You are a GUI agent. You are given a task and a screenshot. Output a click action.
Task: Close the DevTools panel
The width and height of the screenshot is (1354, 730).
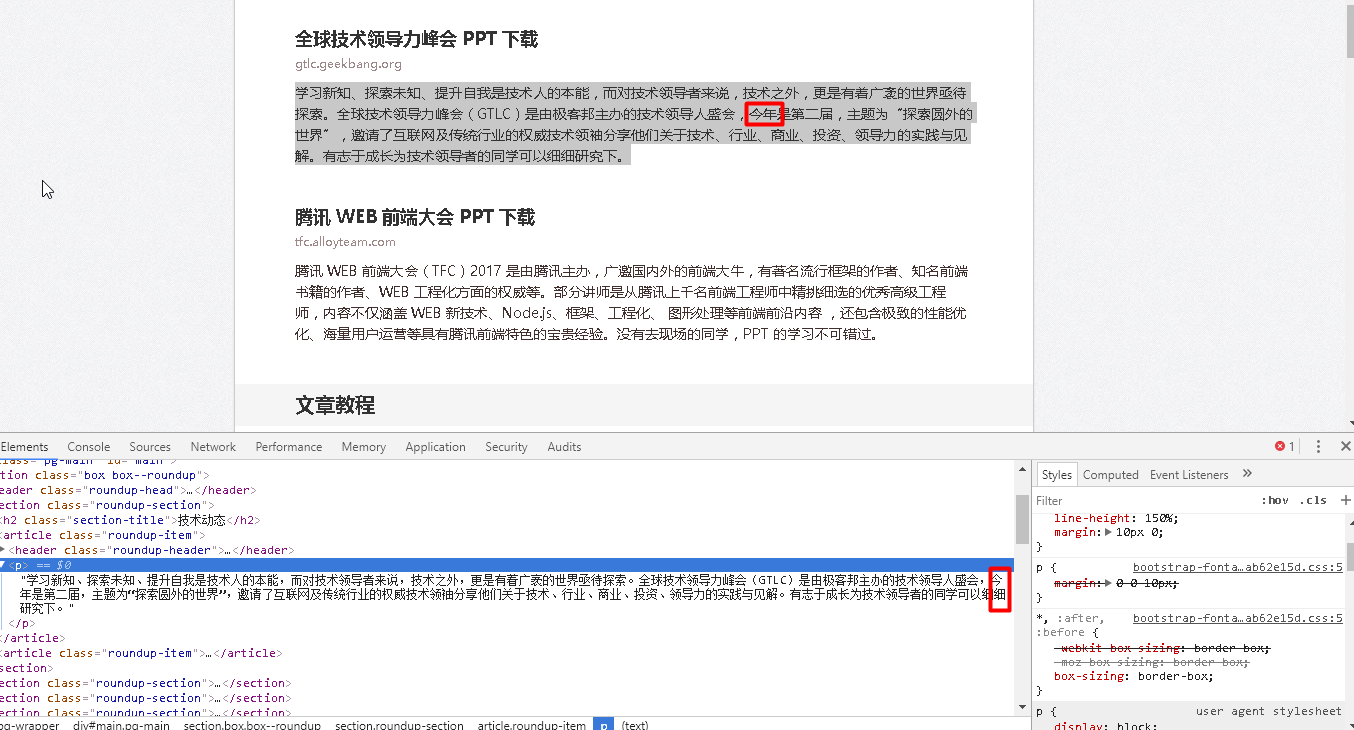point(1345,446)
